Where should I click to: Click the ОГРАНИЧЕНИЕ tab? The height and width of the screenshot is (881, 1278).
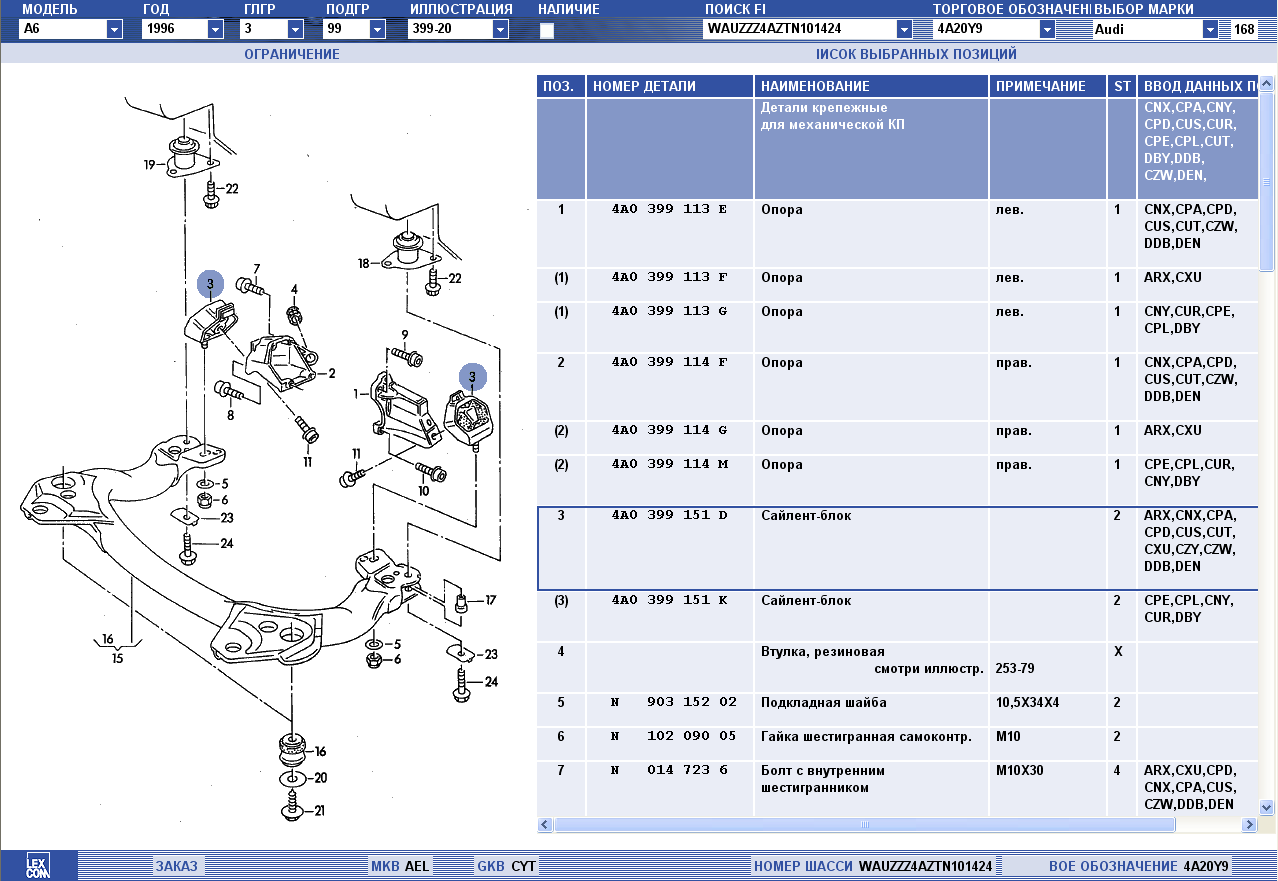[292, 54]
